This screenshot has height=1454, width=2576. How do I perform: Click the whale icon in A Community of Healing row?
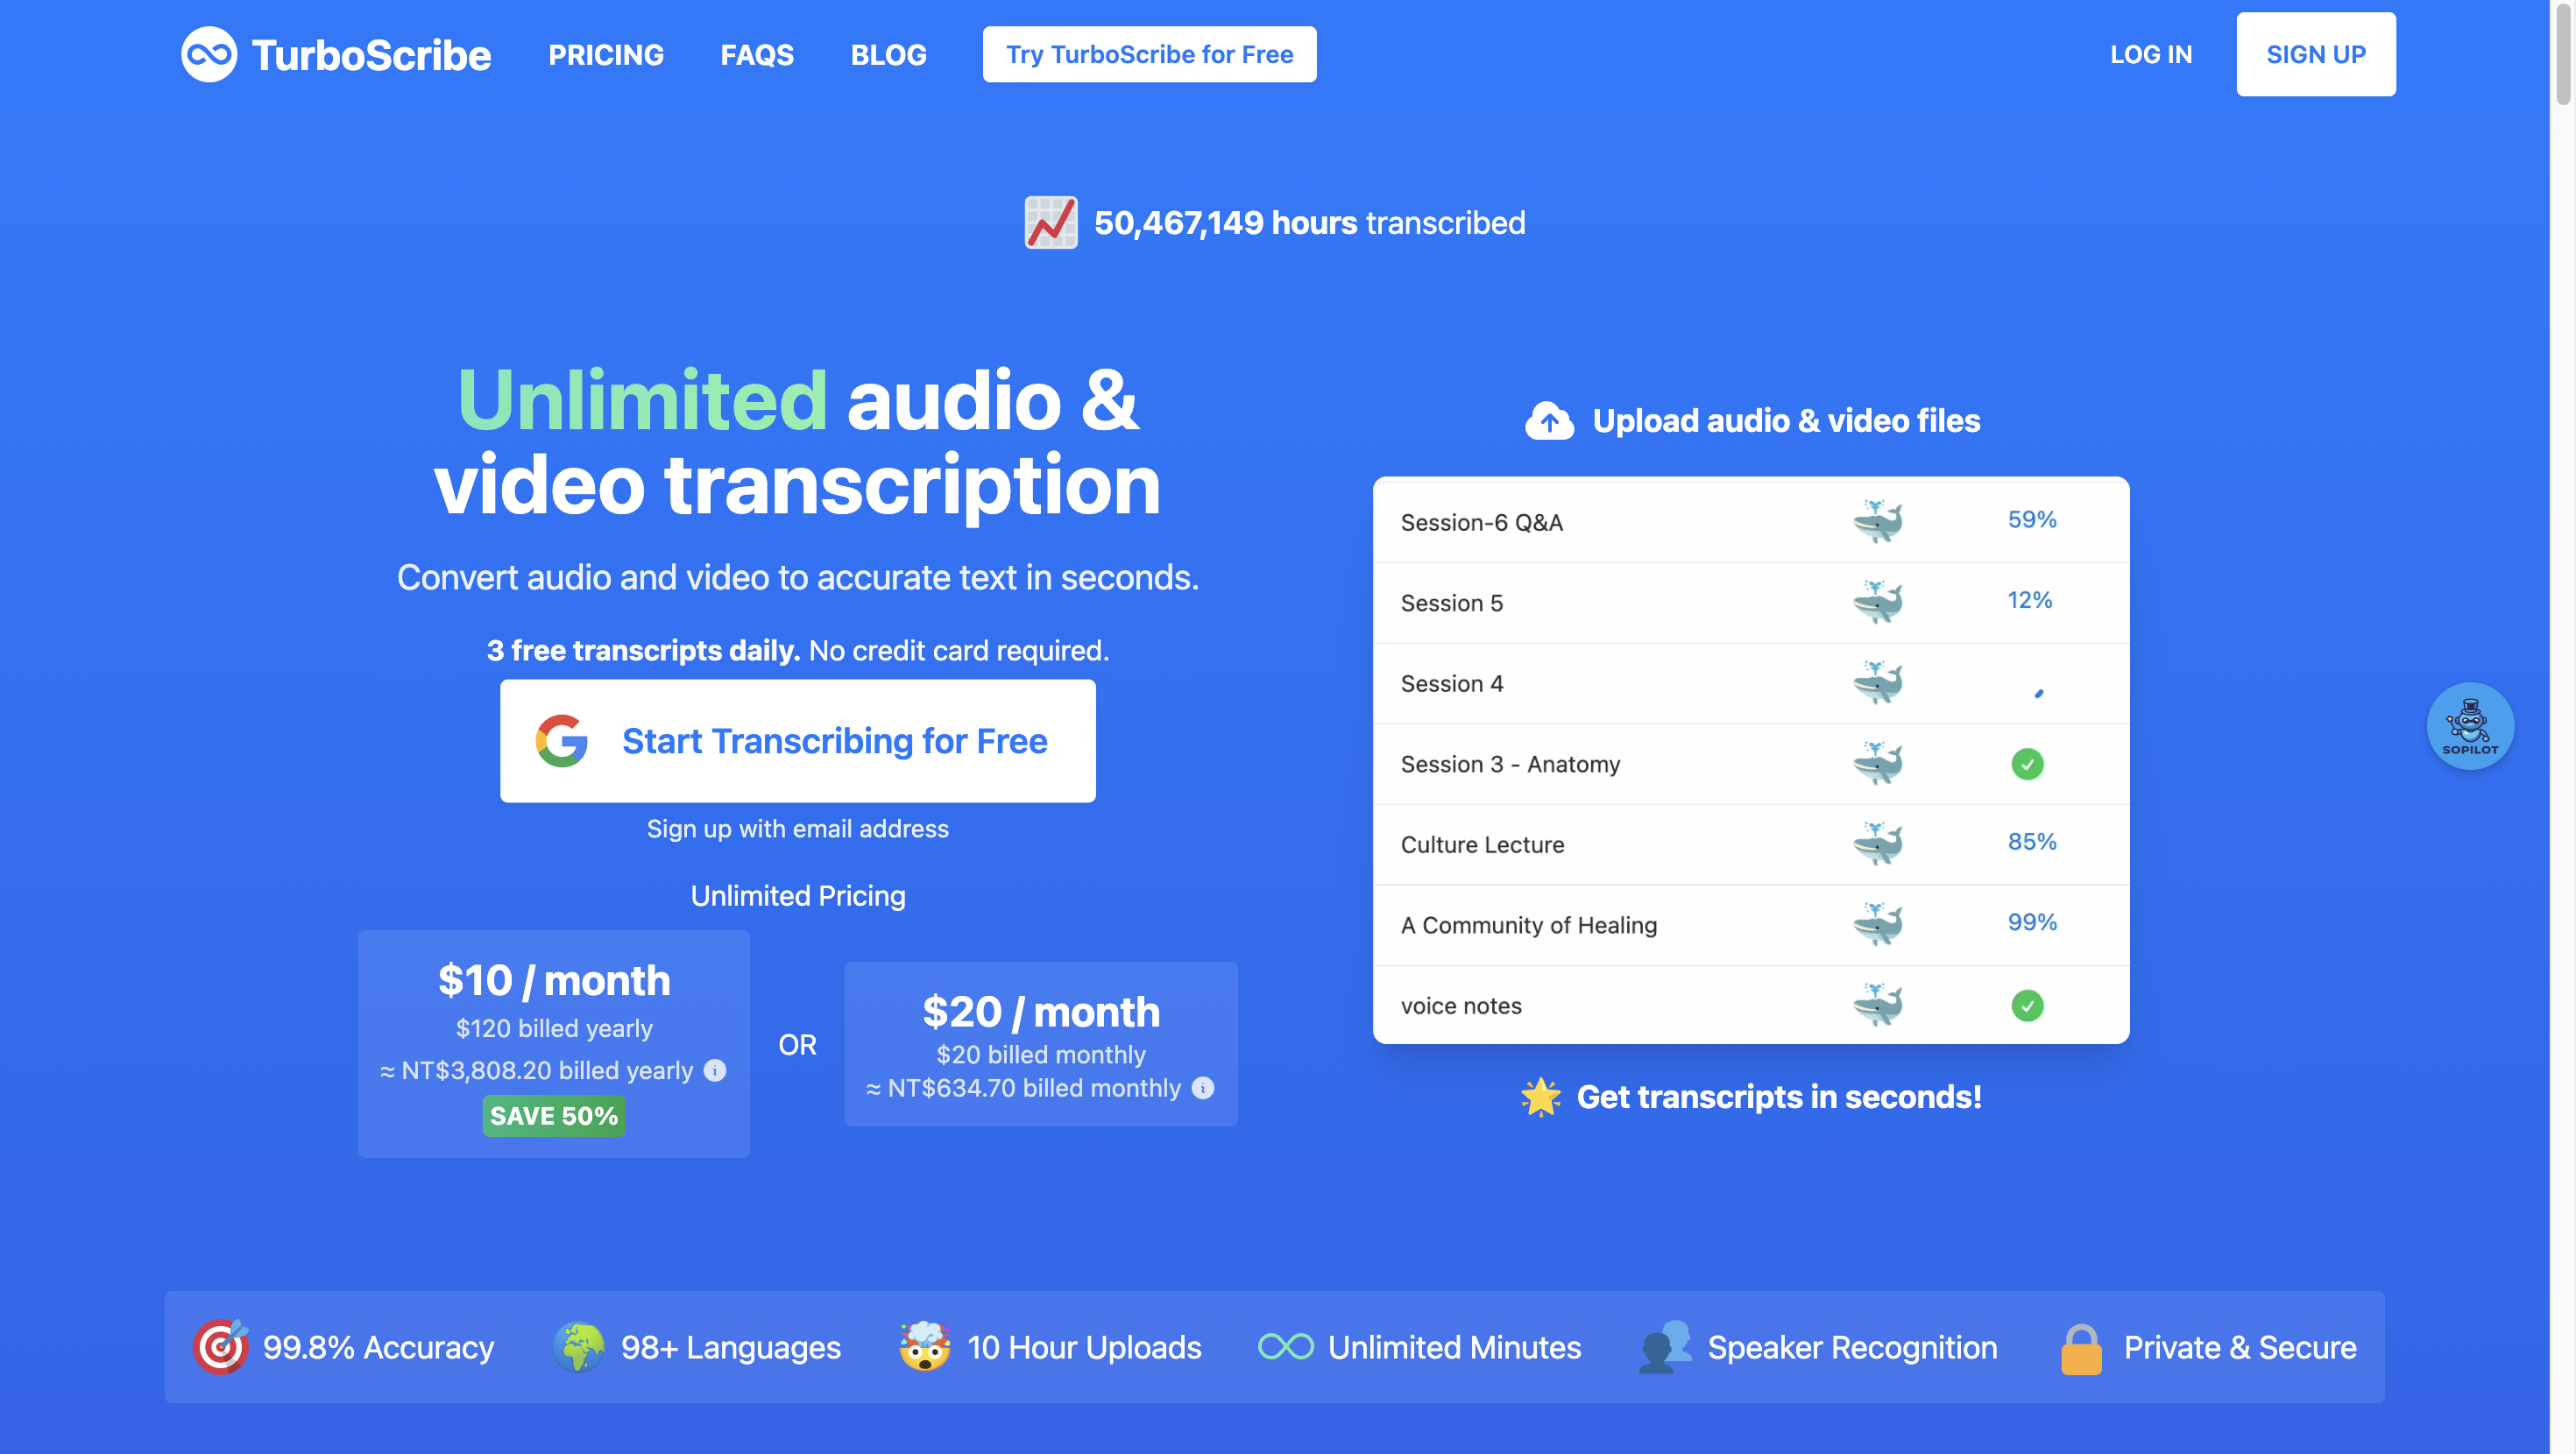[1878, 925]
